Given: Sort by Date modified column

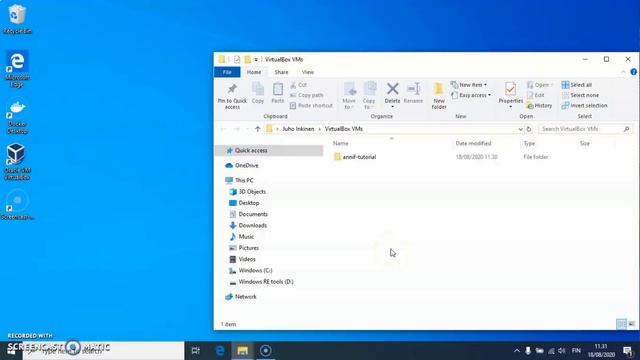Looking at the screenshot, I should tap(473, 143).
